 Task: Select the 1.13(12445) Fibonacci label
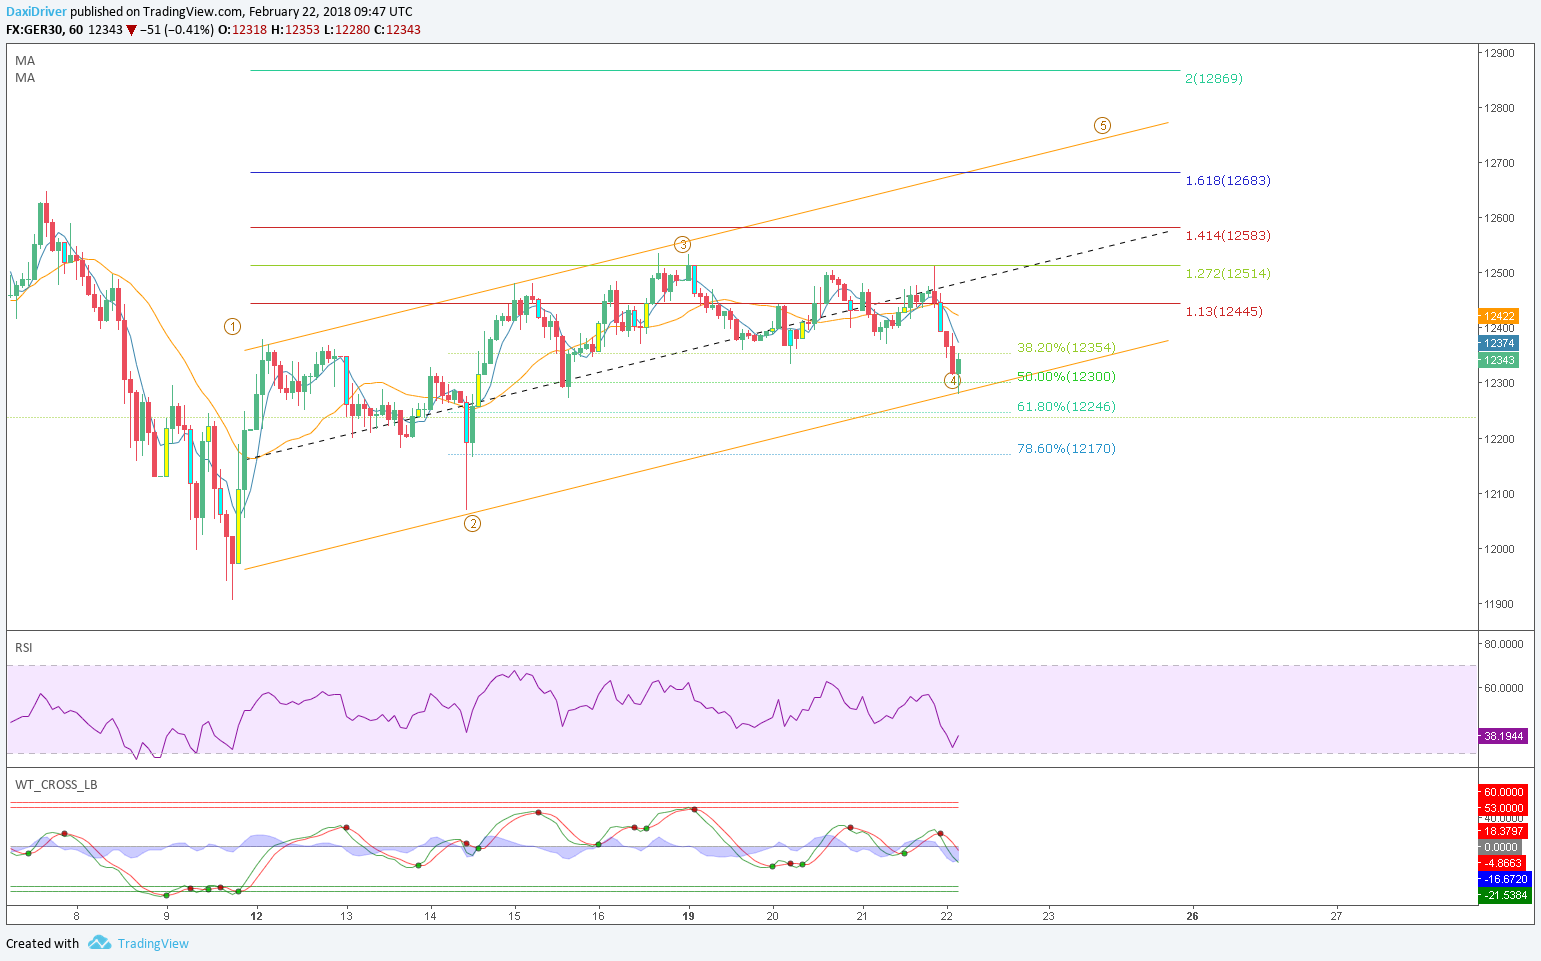pyautogui.click(x=1224, y=311)
